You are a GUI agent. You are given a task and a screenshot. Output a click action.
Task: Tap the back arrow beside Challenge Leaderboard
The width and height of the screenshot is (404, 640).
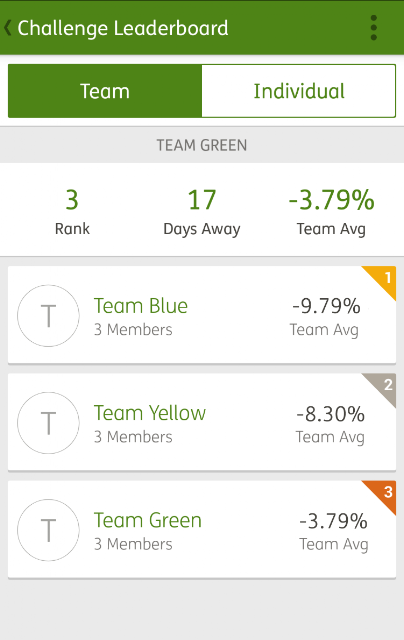tap(7, 28)
